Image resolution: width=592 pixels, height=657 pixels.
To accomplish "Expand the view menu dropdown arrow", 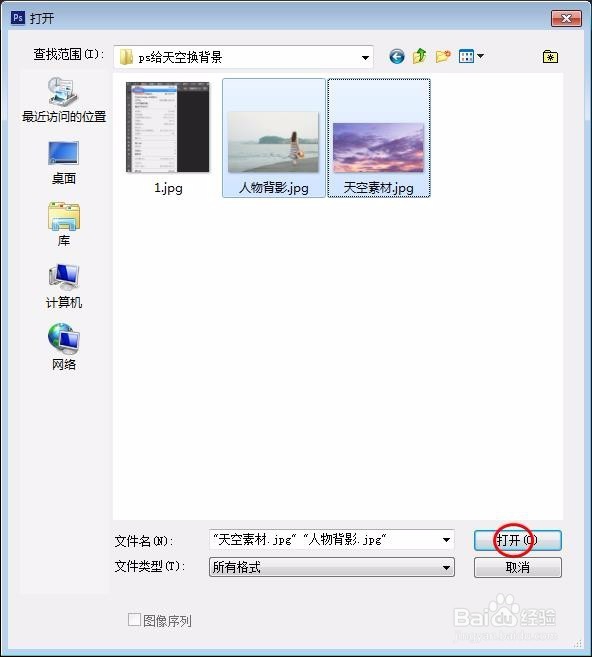I will pos(480,56).
